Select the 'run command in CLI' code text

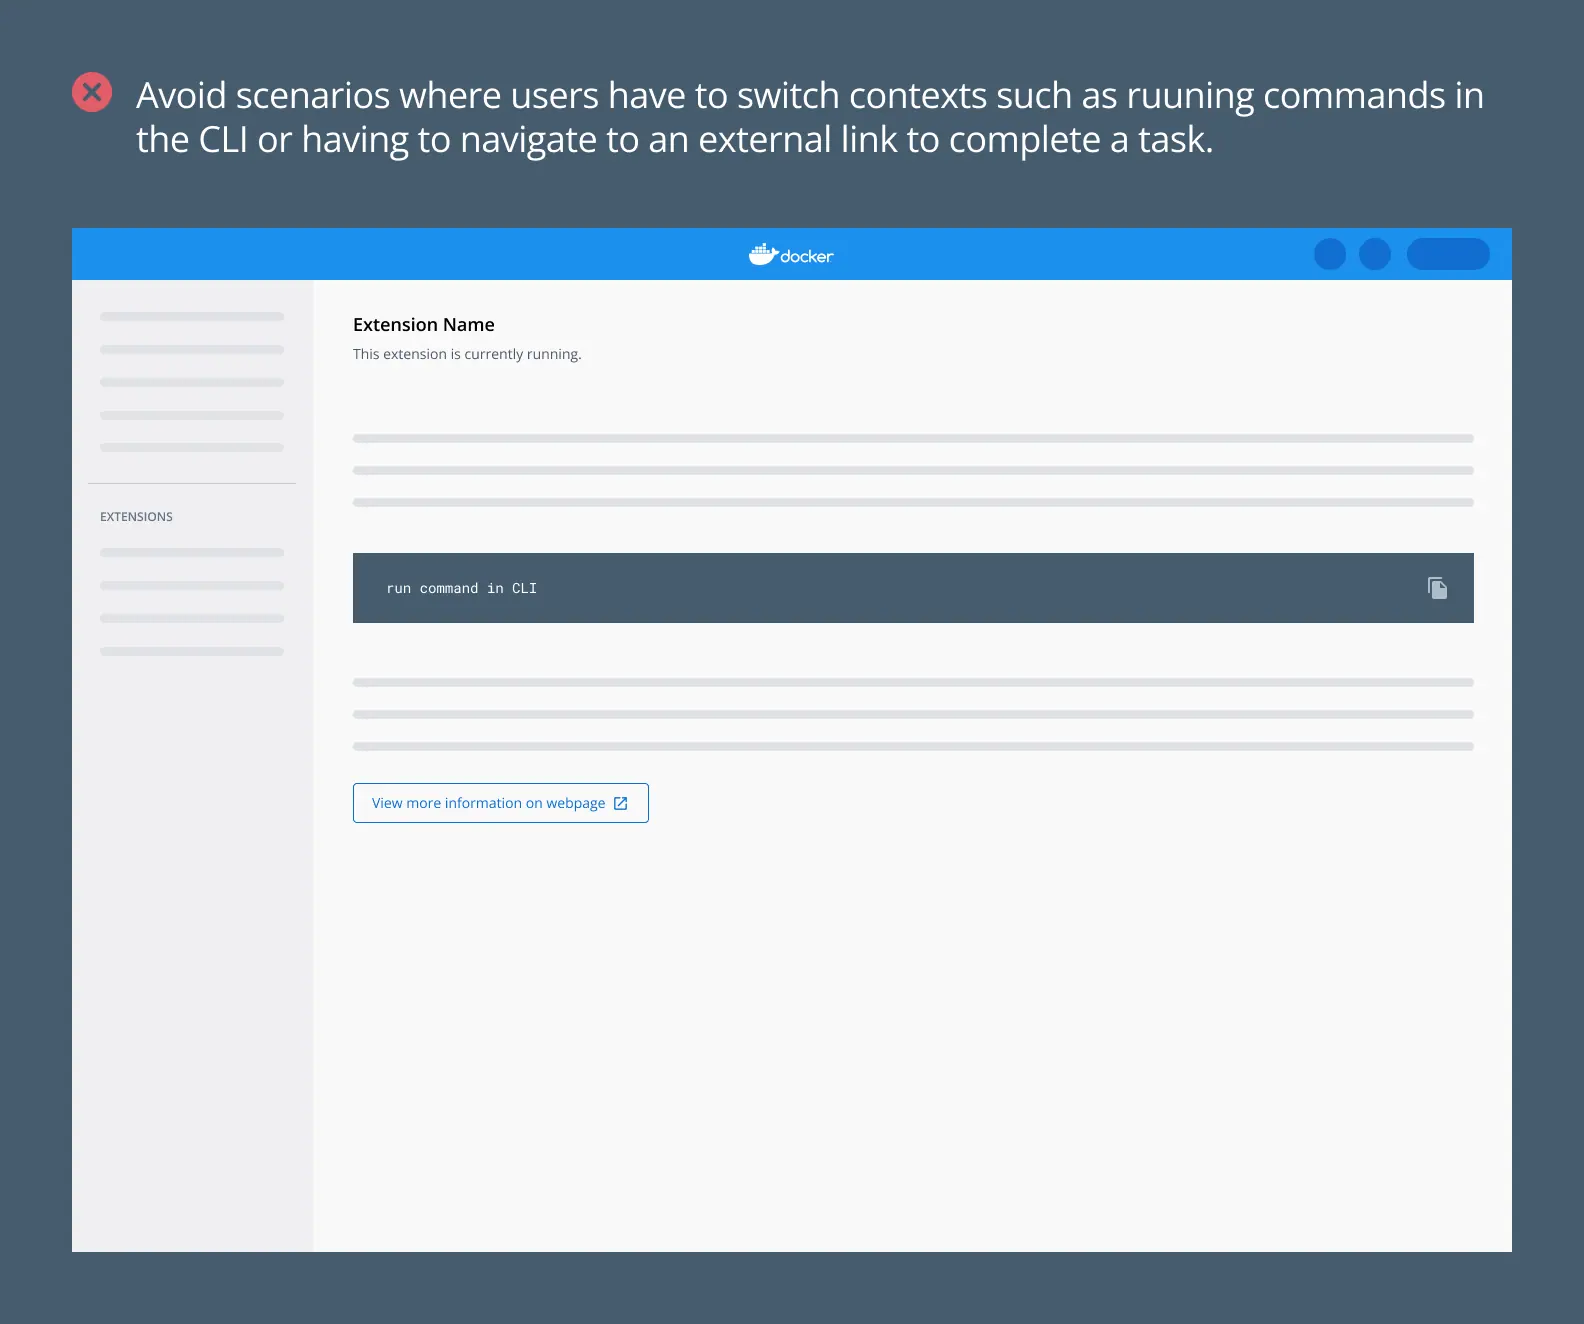click(x=461, y=588)
